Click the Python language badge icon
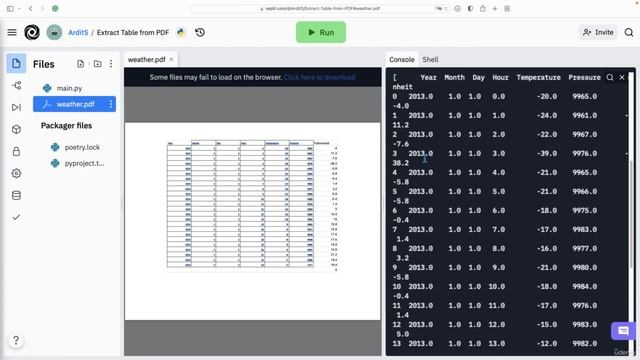This screenshot has width=640, height=360. click(181, 32)
